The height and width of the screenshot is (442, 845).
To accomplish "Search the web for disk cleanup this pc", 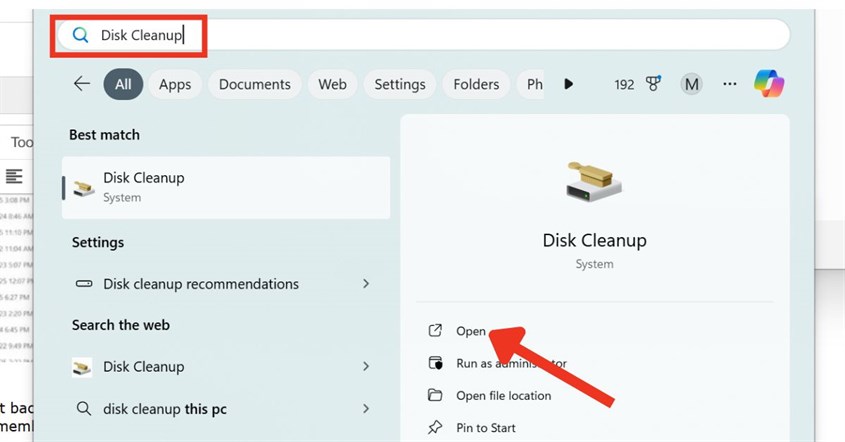I will (x=226, y=409).
